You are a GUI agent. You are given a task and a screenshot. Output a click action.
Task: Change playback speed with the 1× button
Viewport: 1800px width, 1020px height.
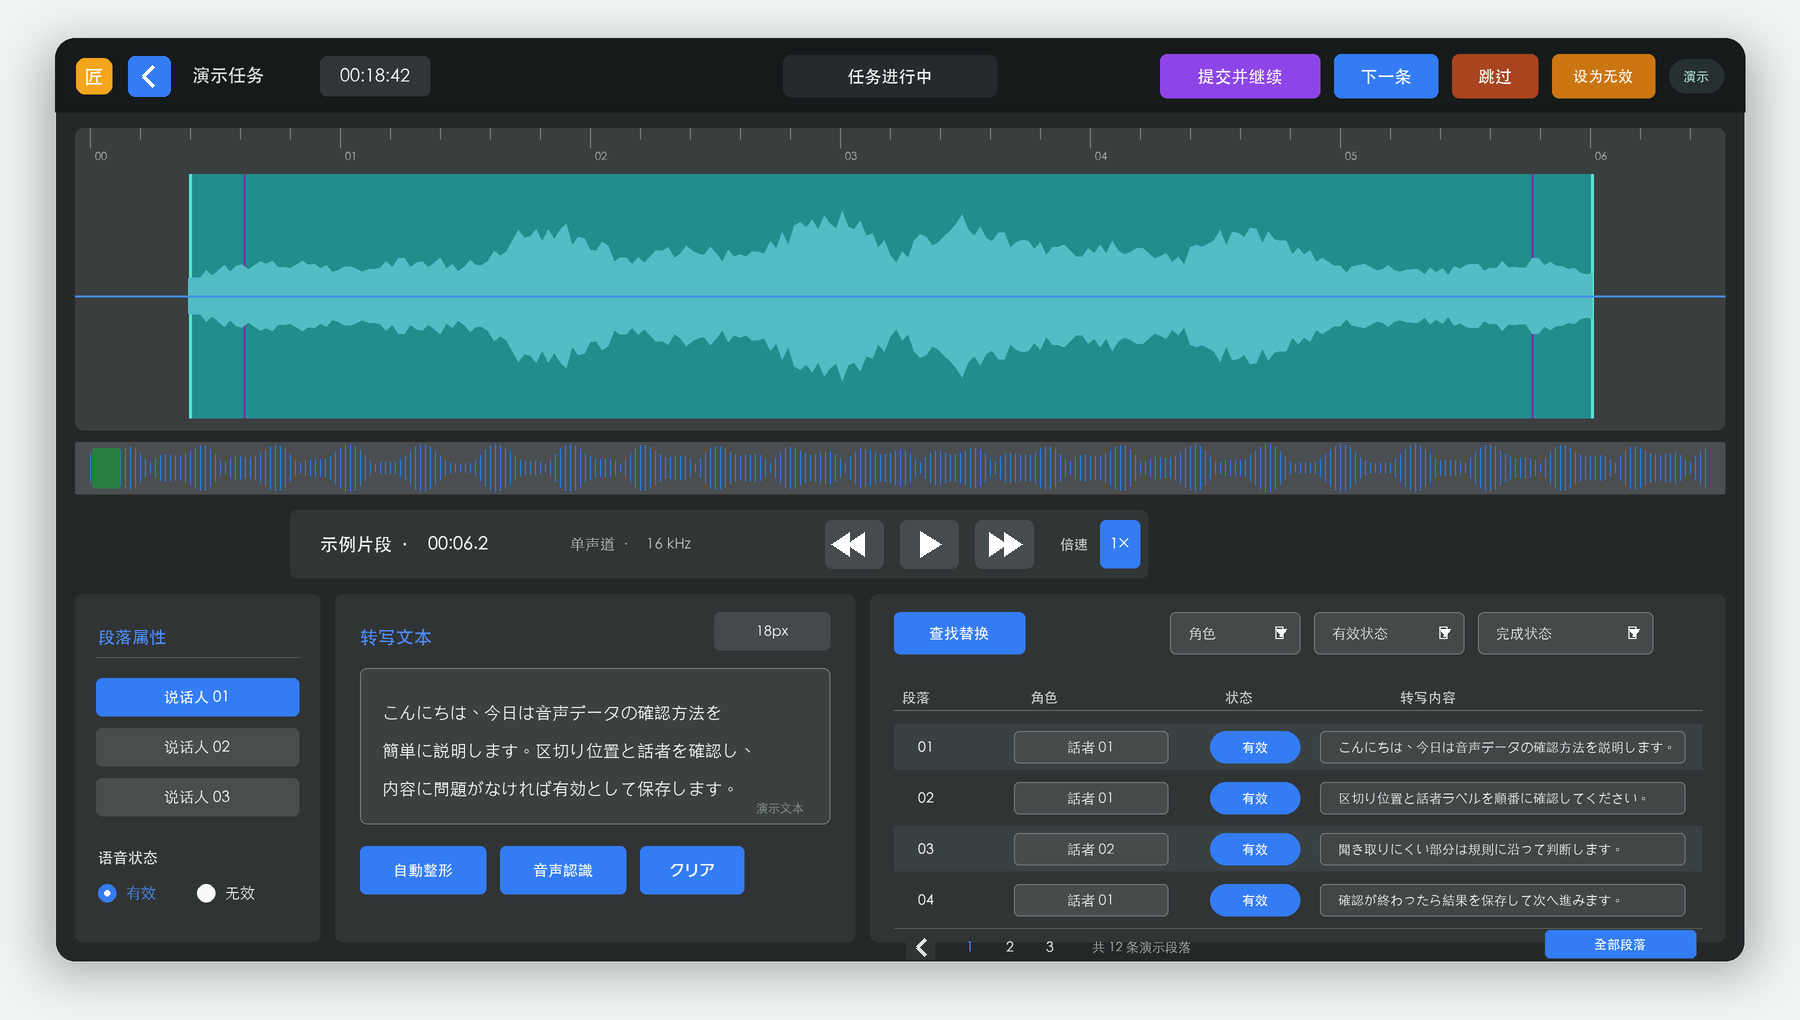pos(1120,544)
